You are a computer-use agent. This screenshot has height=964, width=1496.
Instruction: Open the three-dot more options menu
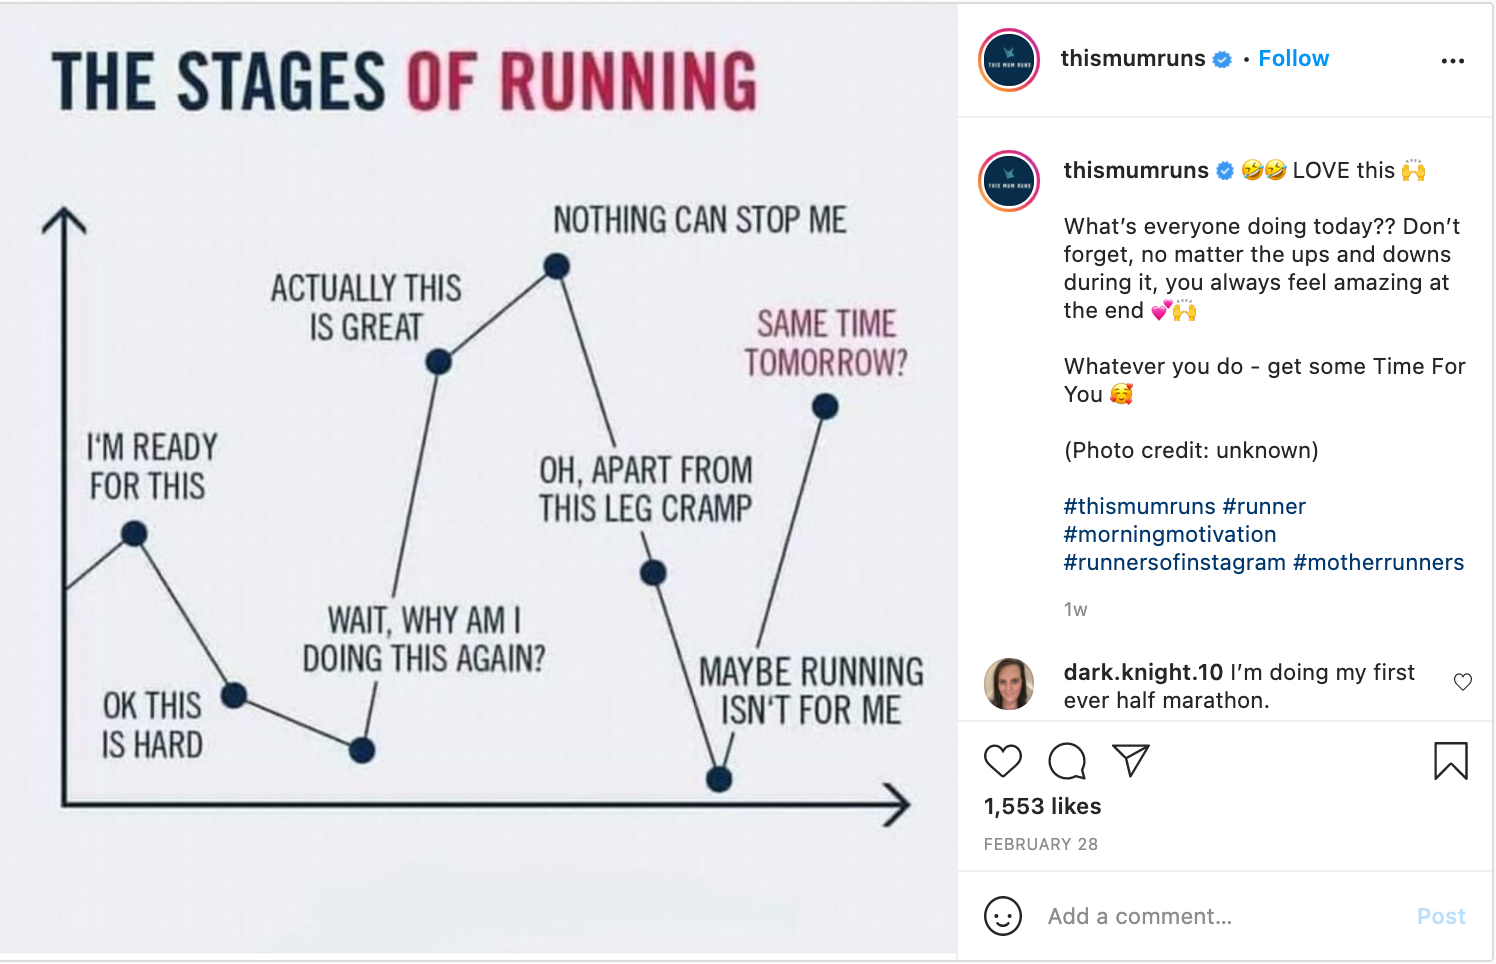tap(1452, 61)
